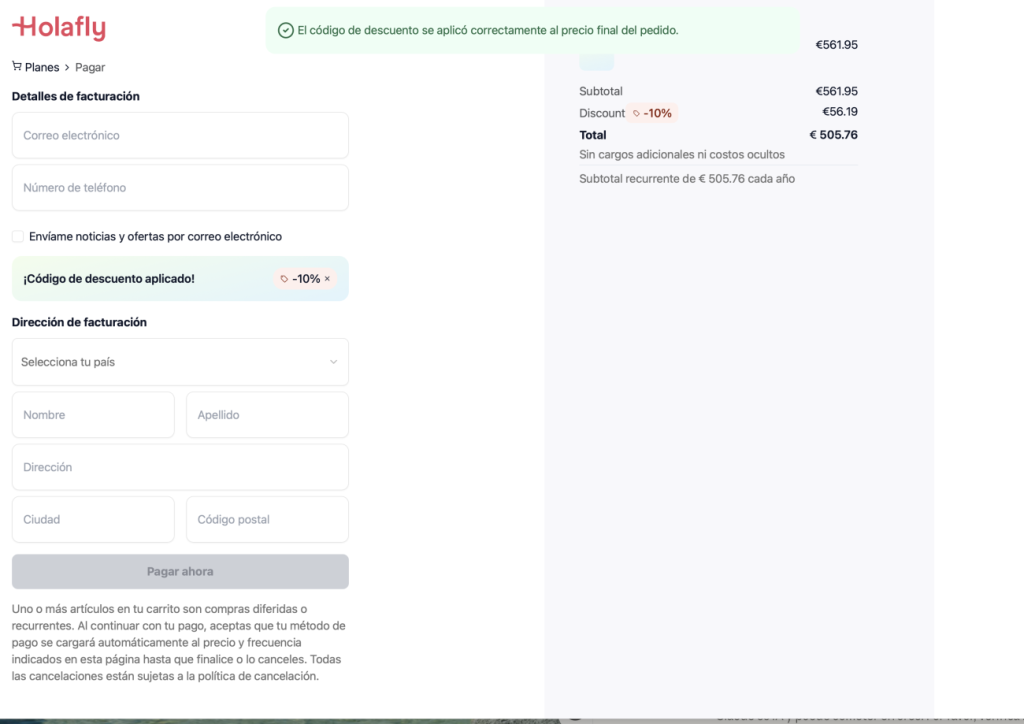Click the shopping cart icon in the breadcrumb
The image size is (1024, 724).
point(15,66)
